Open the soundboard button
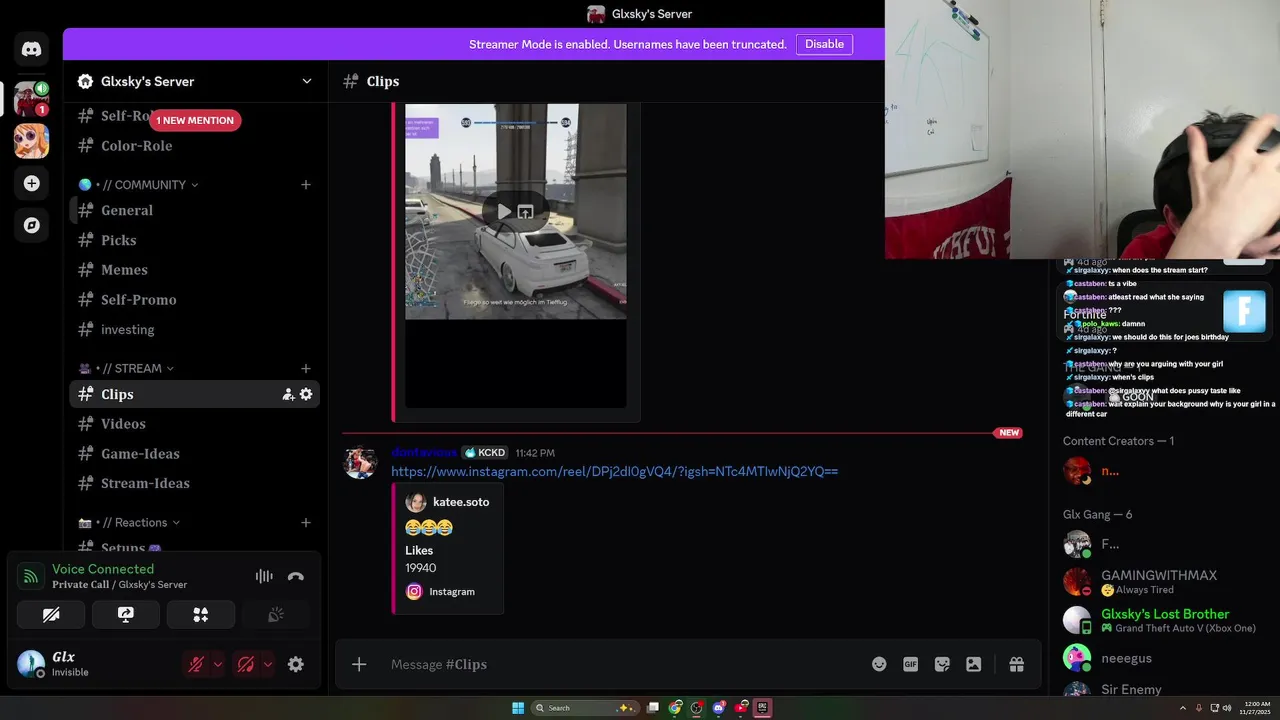This screenshot has width=1280, height=720. click(x=276, y=614)
